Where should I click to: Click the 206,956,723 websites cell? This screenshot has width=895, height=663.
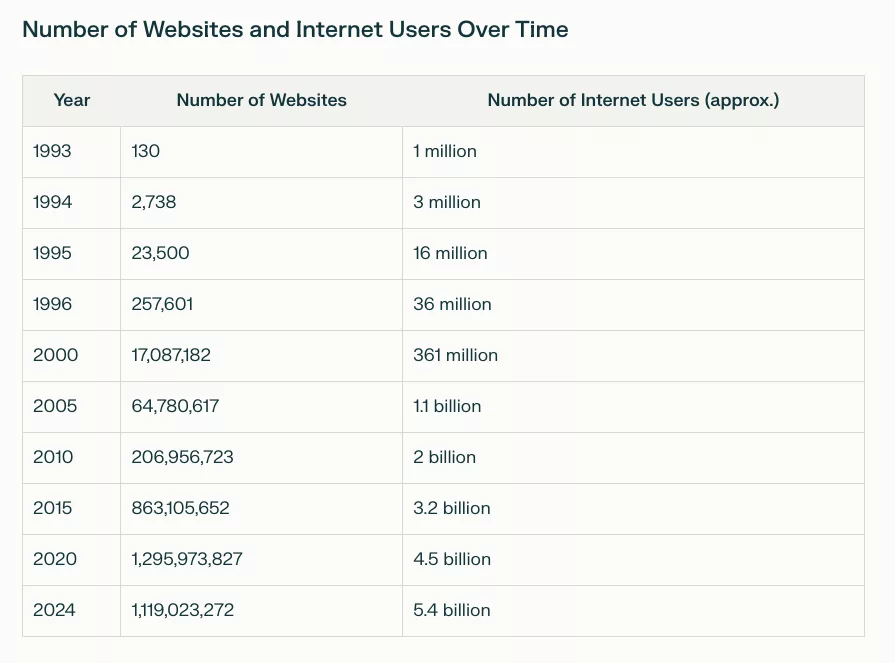coord(182,458)
